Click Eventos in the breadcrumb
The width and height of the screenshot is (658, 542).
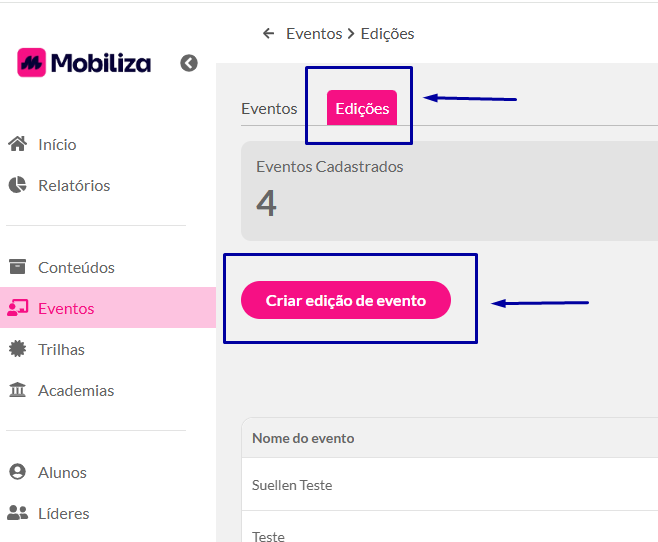pyautogui.click(x=314, y=34)
